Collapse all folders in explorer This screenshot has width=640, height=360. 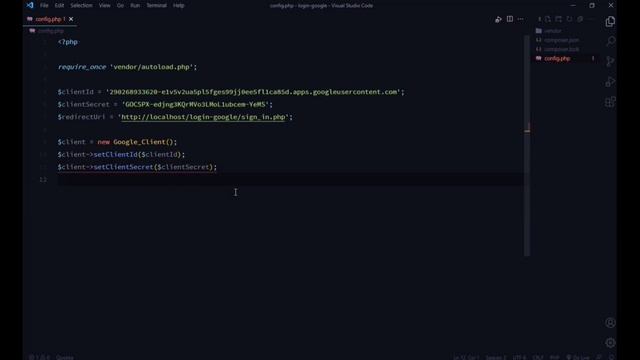tap(580, 19)
